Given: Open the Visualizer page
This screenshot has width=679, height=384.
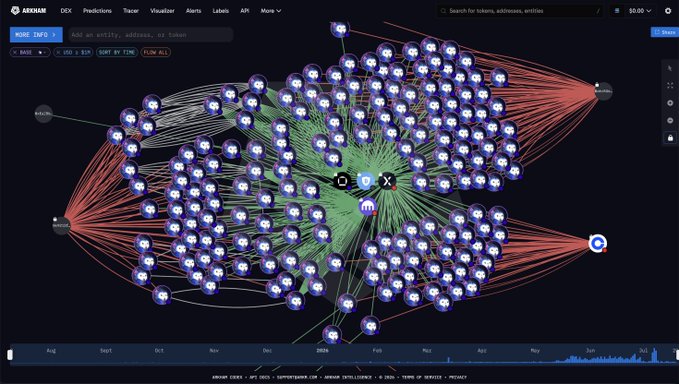Looking at the screenshot, I should pyautogui.click(x=162, y=10).
